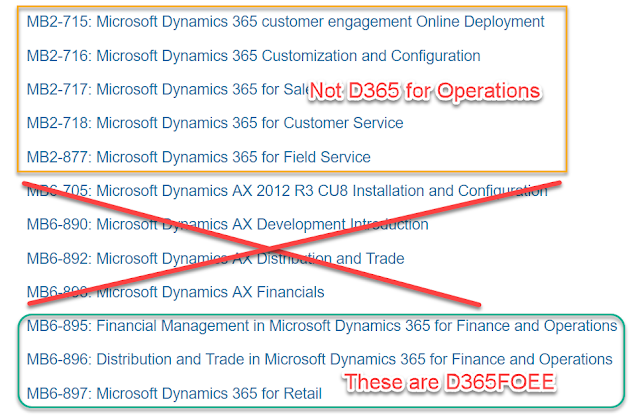Open MB6-895 Financial Management exam link
The image size is (640, 419).
(322, 326)
